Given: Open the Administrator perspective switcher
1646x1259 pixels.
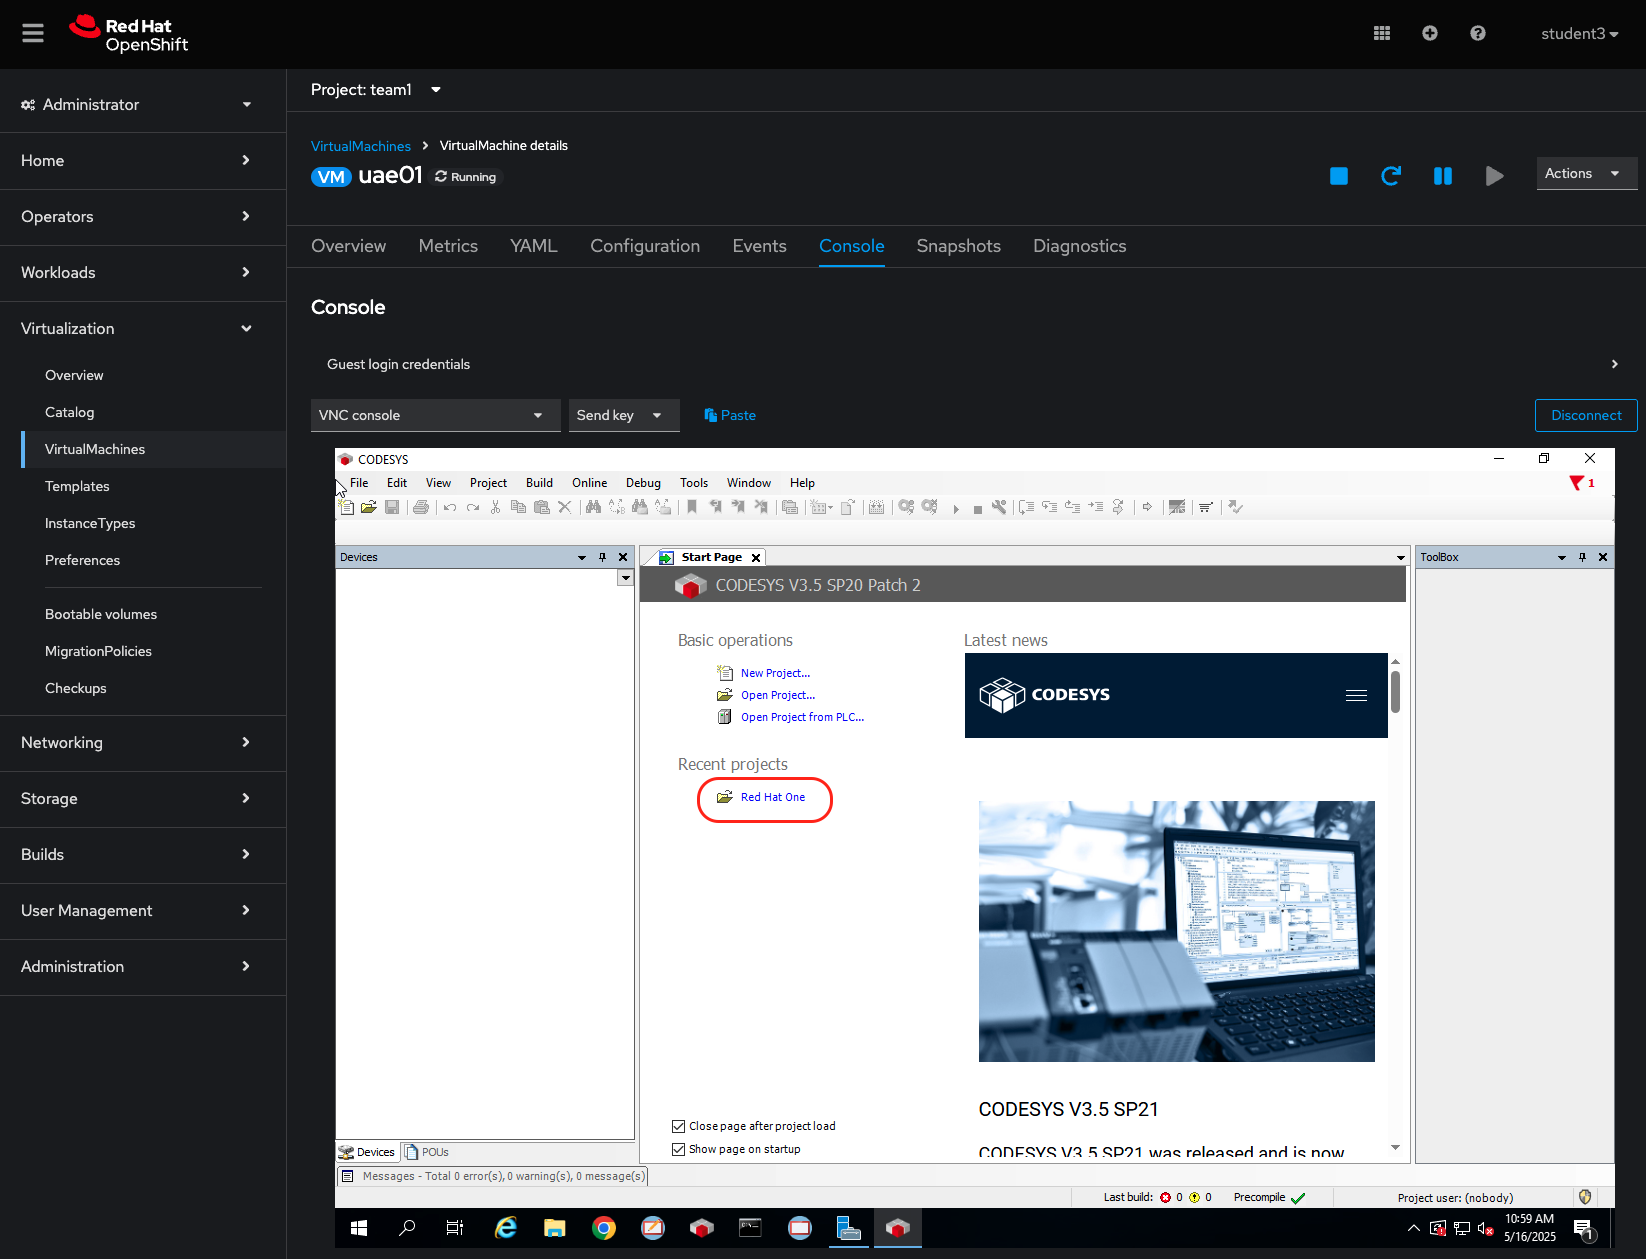Looking at the screenshot, I should tap(136, 104).
